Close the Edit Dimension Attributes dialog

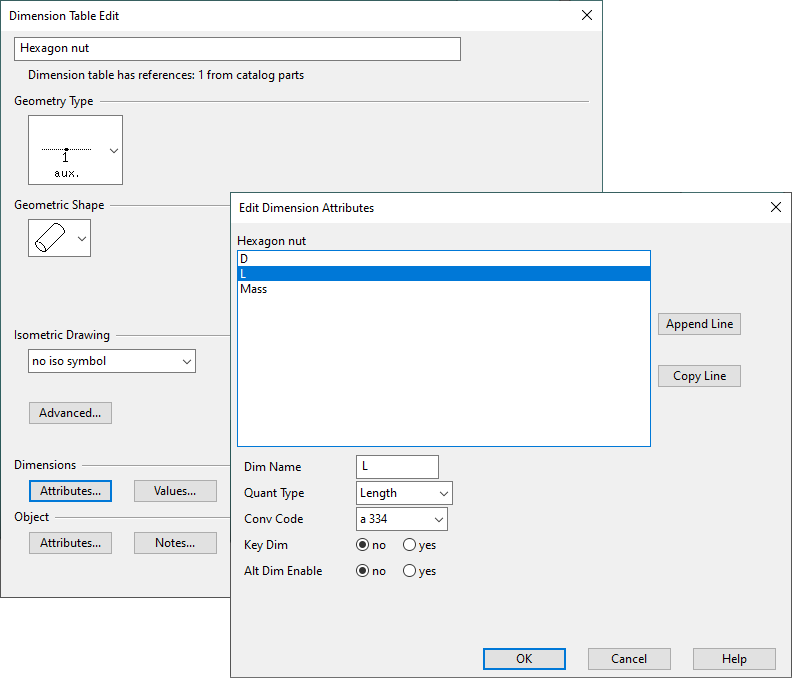point(775,207)
